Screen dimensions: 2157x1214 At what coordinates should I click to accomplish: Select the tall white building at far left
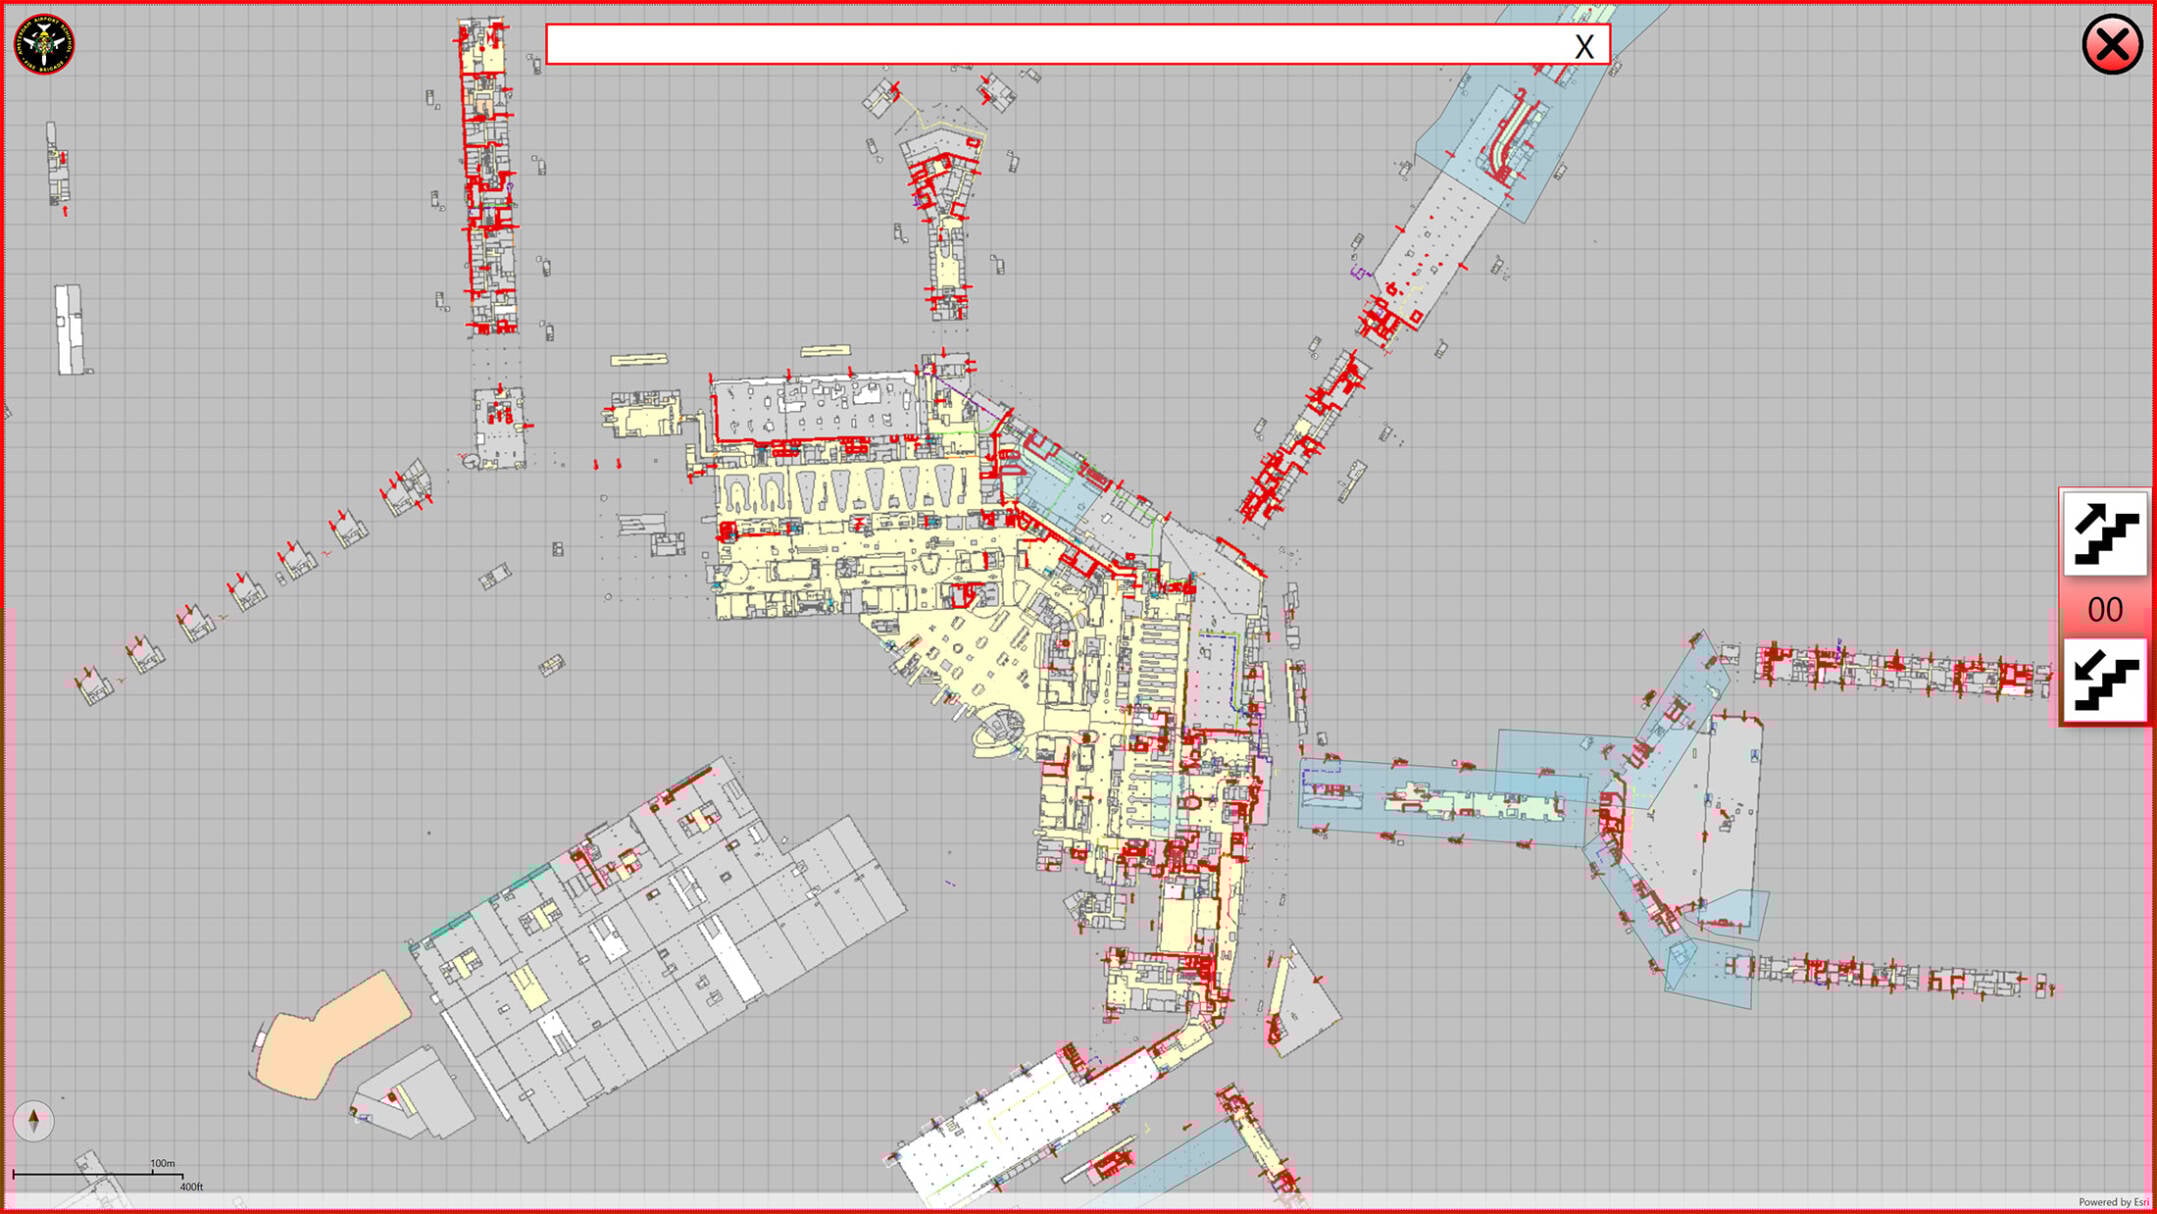pyautogui.click(x=68, y=328)
